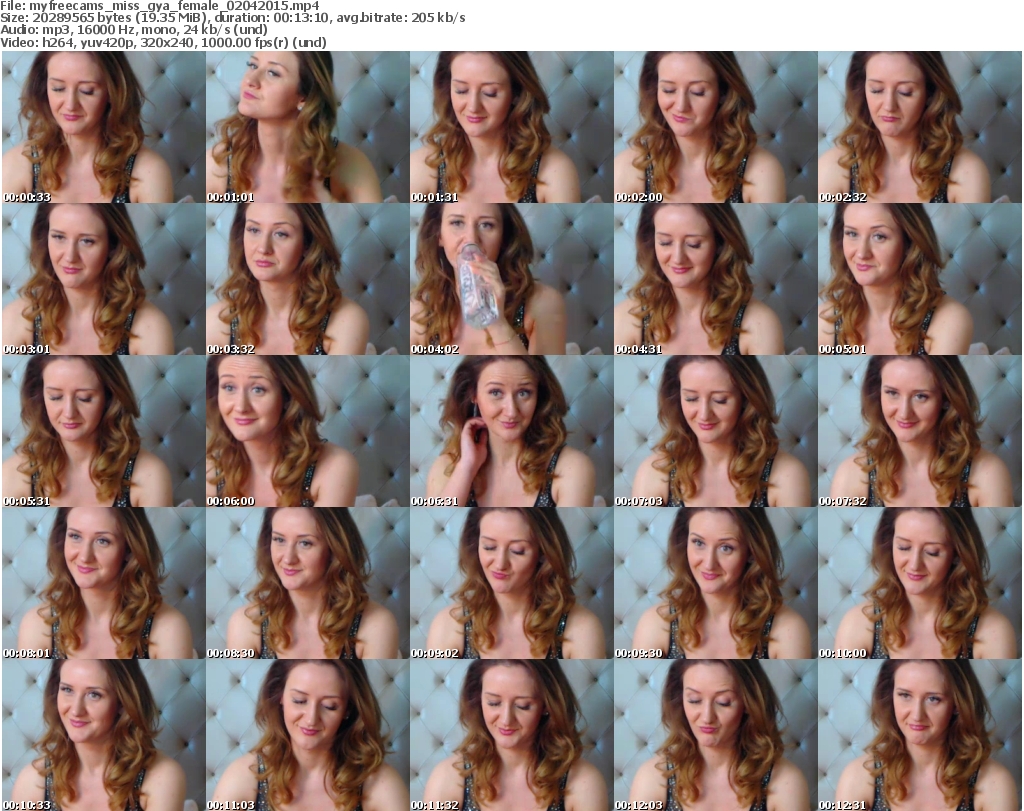The height and width of the screenshot is (811, 1024).
Task: Select the frame at 00:05:01
Action: [x=920, y=279]
